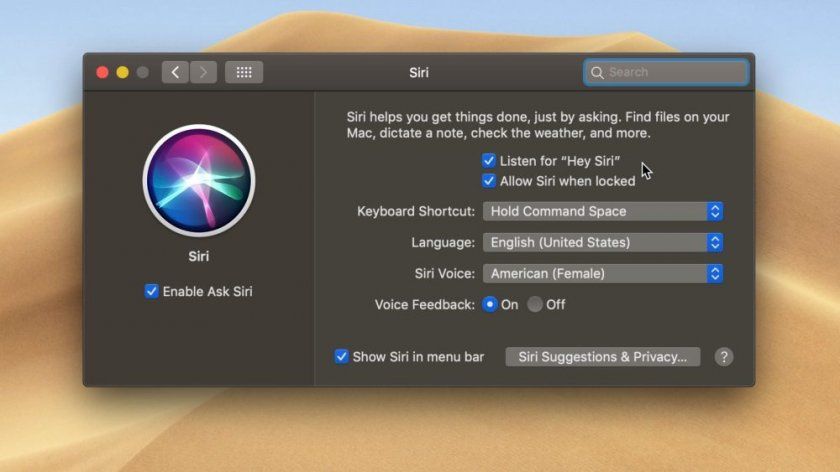Click the forward navigation arrow

pos(203,72)
